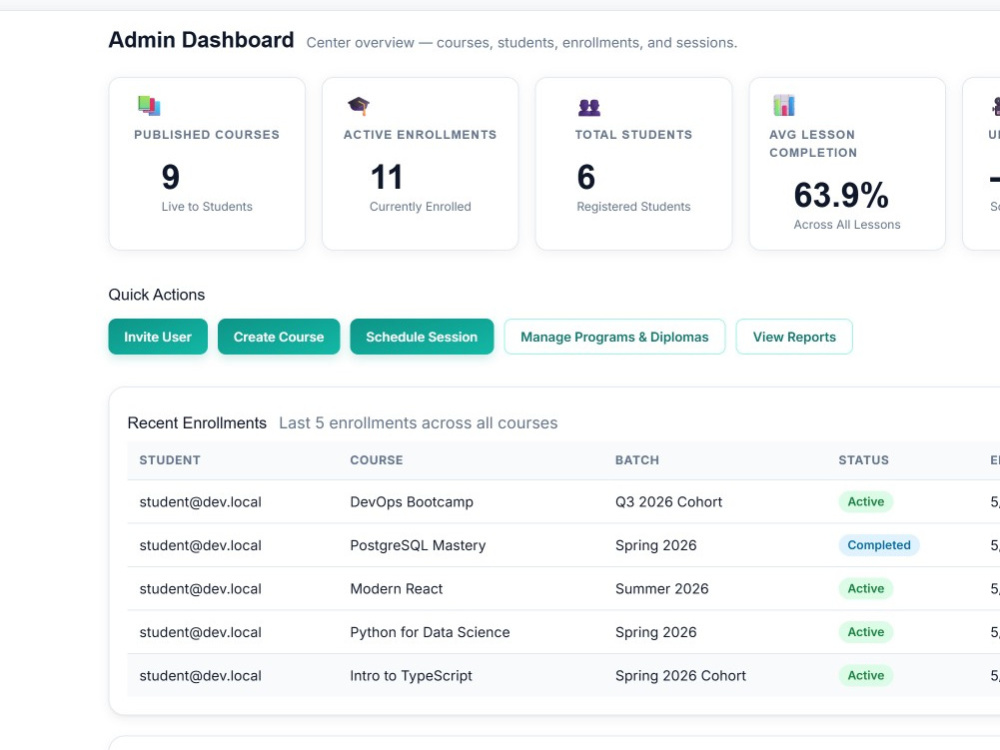Click Spring 2026 in Python row
1000x750 pixels.
click(x=656, y=632)
